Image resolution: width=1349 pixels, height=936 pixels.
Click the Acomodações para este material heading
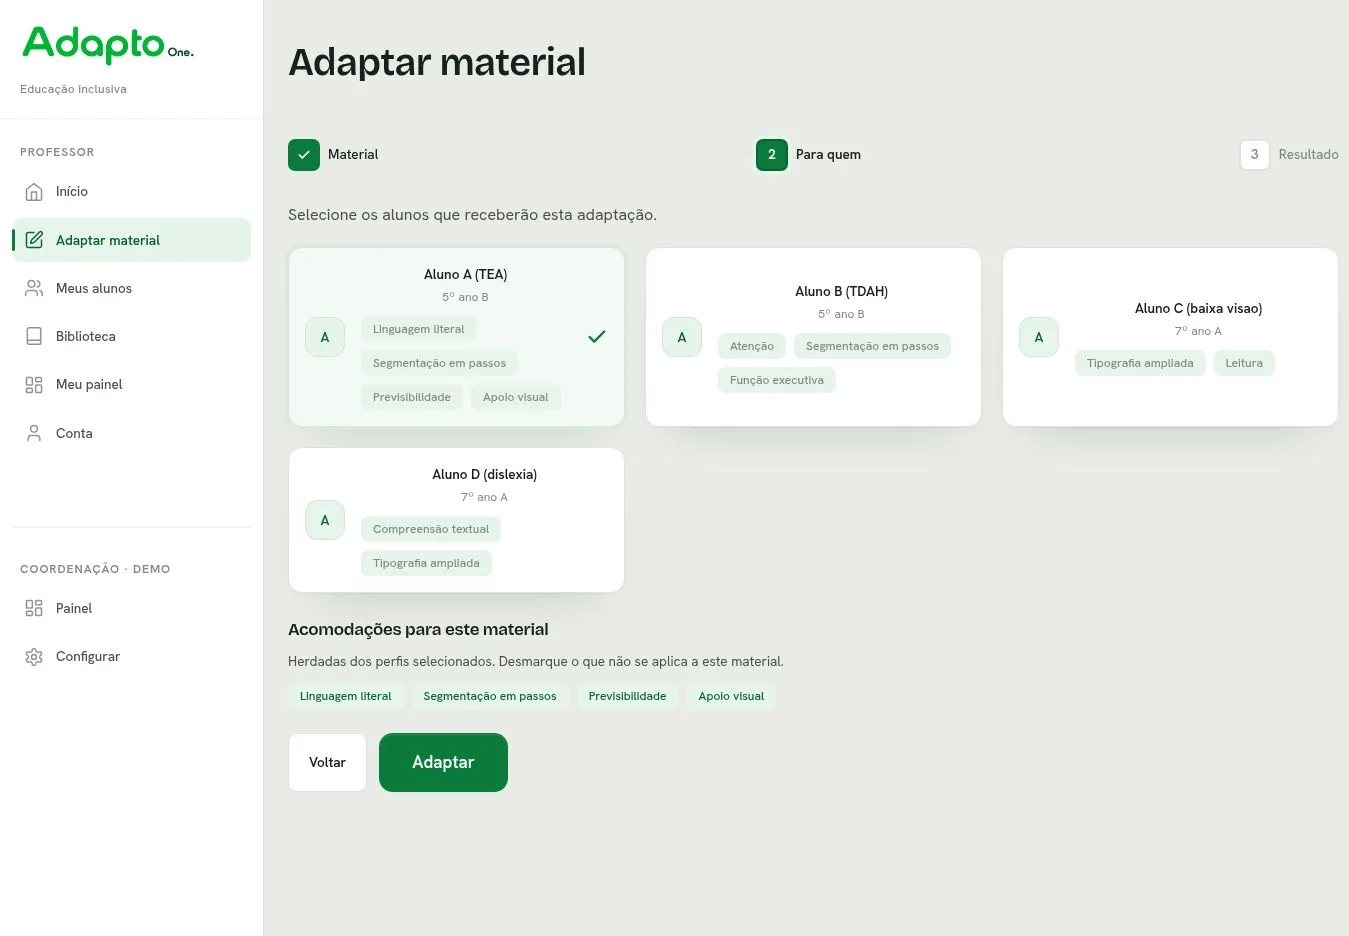click(418, 630)
